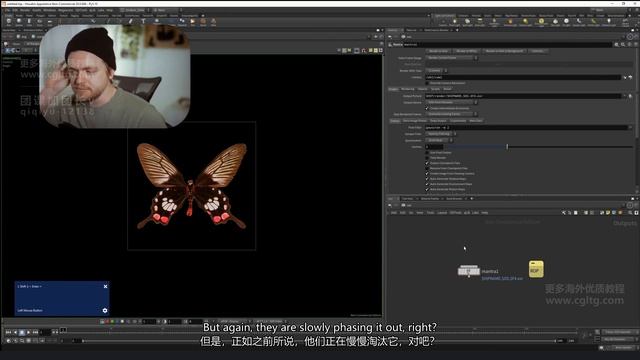640x360 pixels.
Task: Toggle Auto-Generate Photon Maps checkbox
Action: [x=427, y=189]
